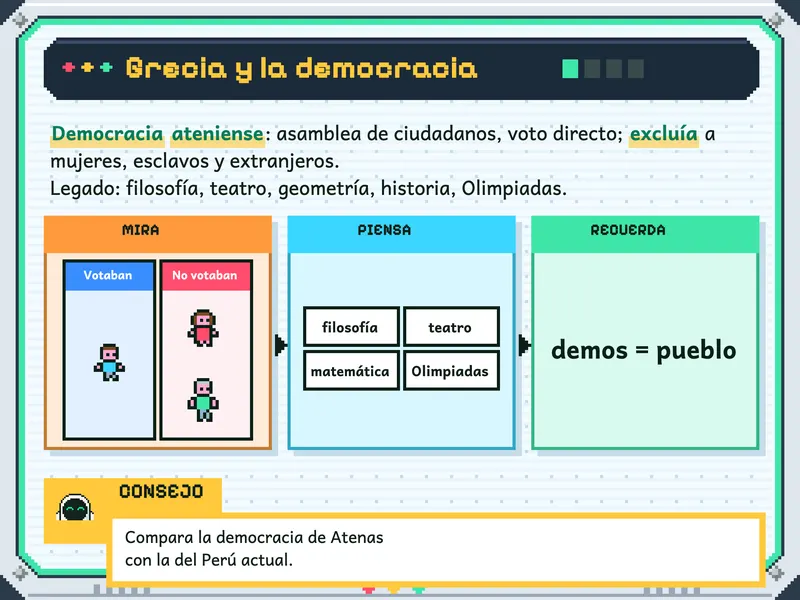The height and width of the screenshot is (600, 800).
Task: Click the line starting with 'Legado: filosofía'
Action: pos(308,189)
